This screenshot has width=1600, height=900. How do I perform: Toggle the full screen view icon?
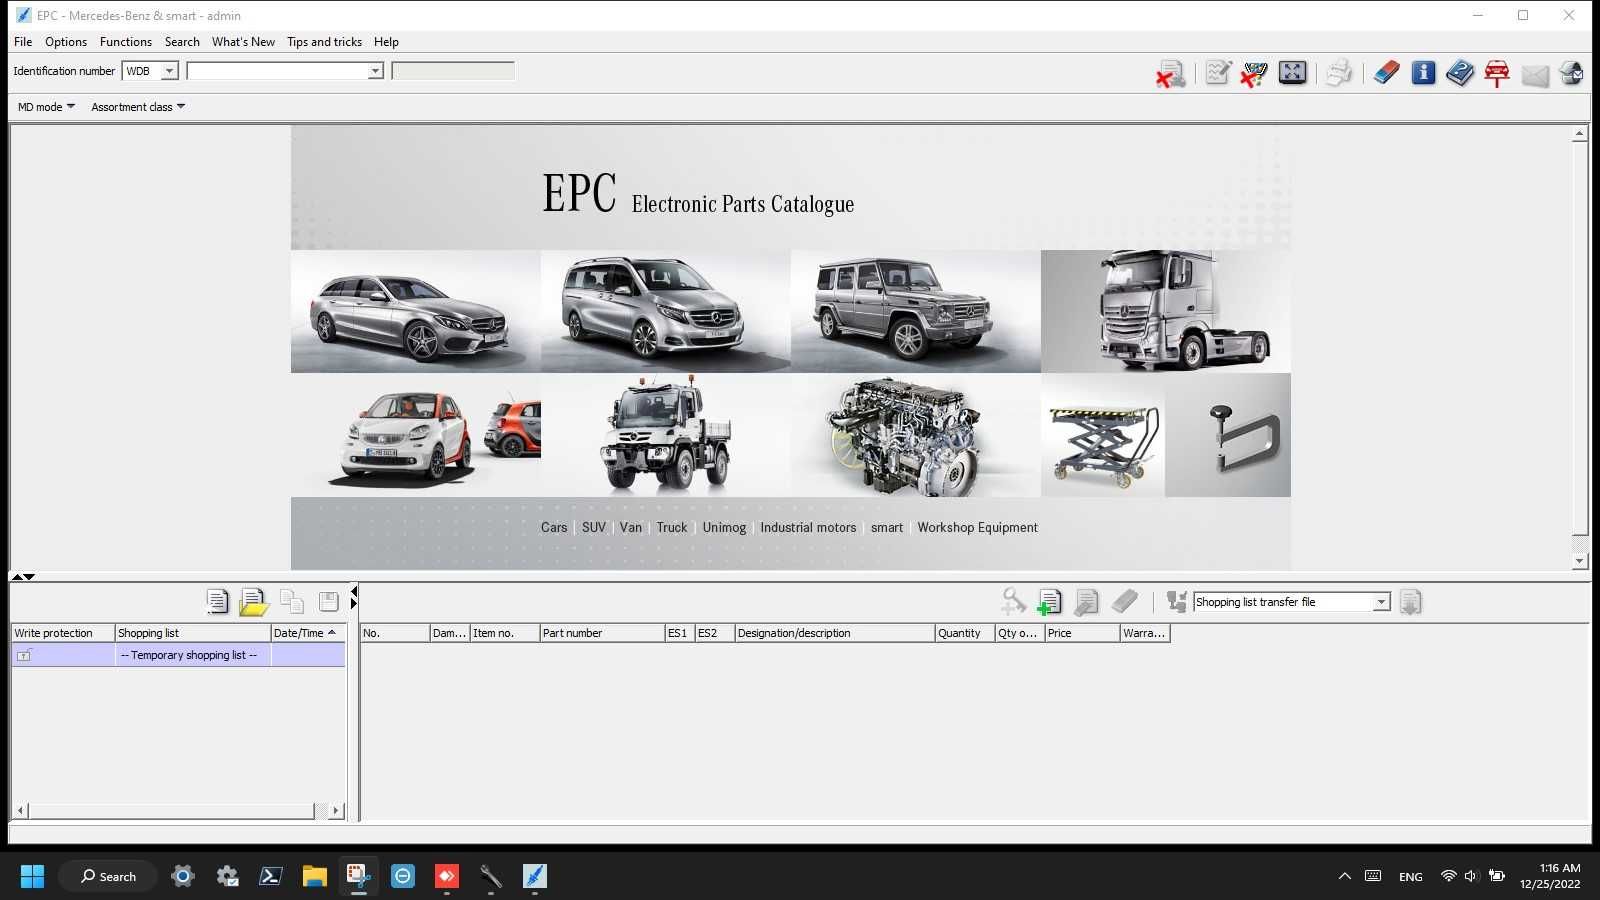(1292, 73)
